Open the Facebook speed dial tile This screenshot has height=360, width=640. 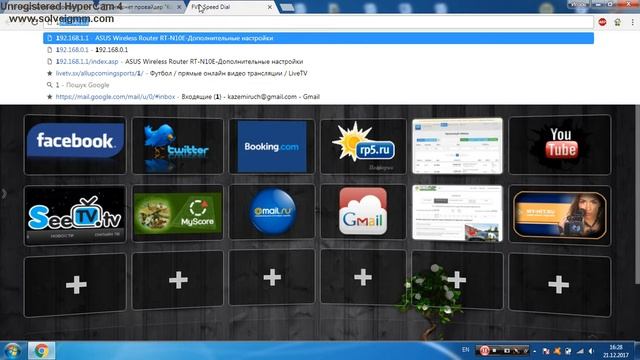[x=75, y=144]
